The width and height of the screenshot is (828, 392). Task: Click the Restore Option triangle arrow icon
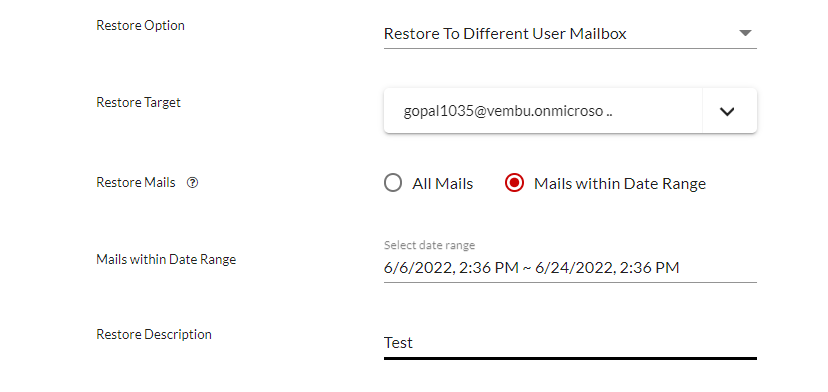(745, 33)
